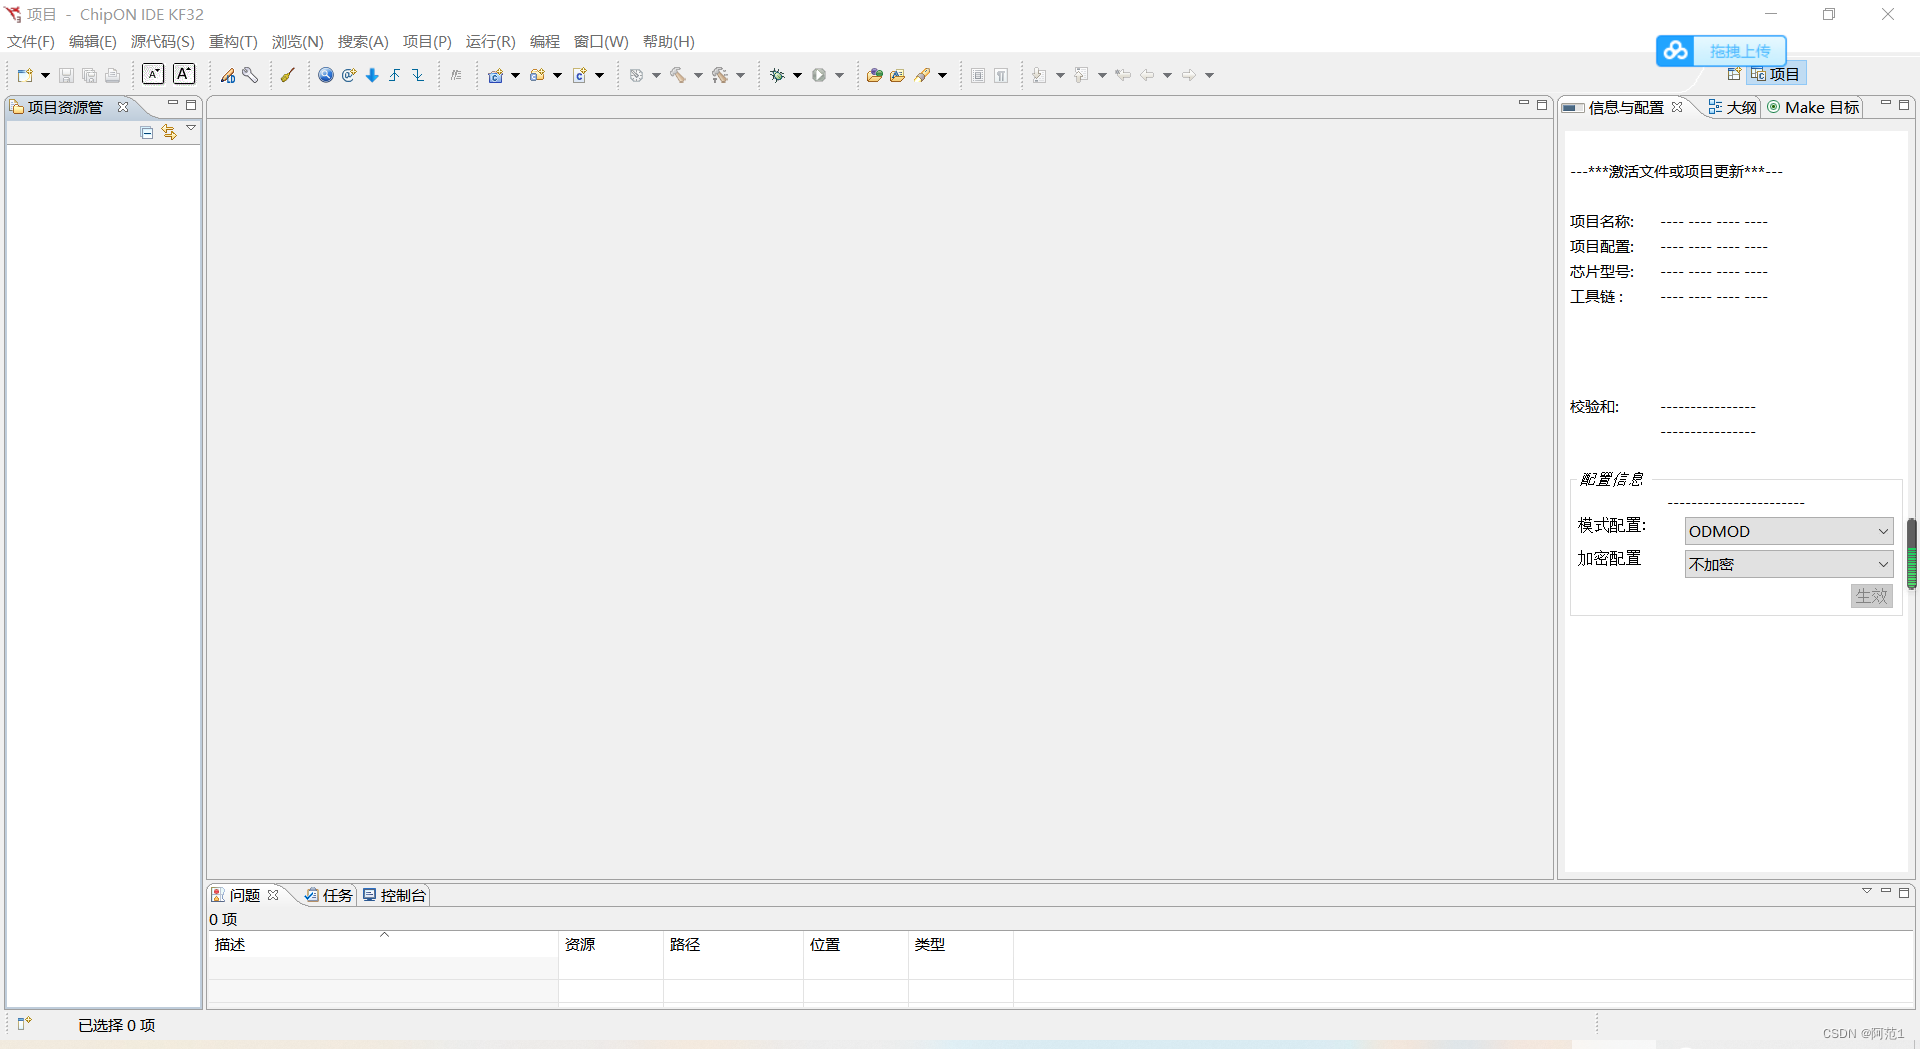
Task: Open the Debug dropdown arrow
Action: click(797, 76)
